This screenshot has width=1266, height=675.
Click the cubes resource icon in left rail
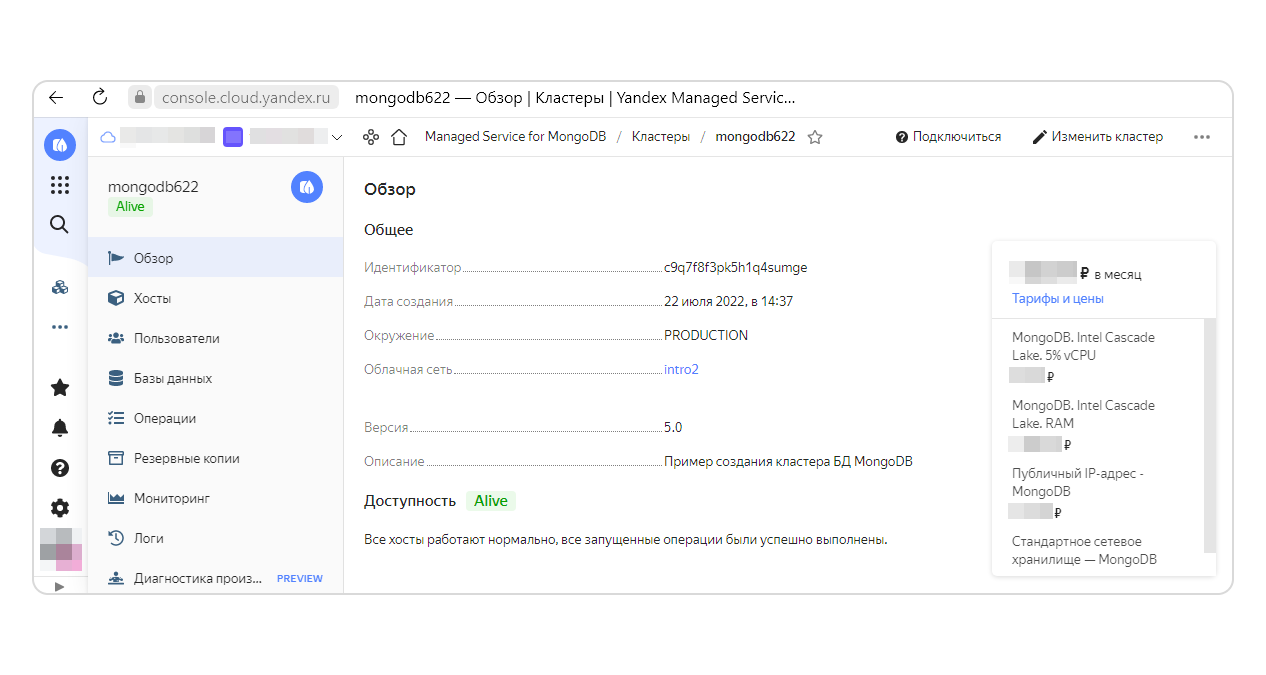click(60, 288)
